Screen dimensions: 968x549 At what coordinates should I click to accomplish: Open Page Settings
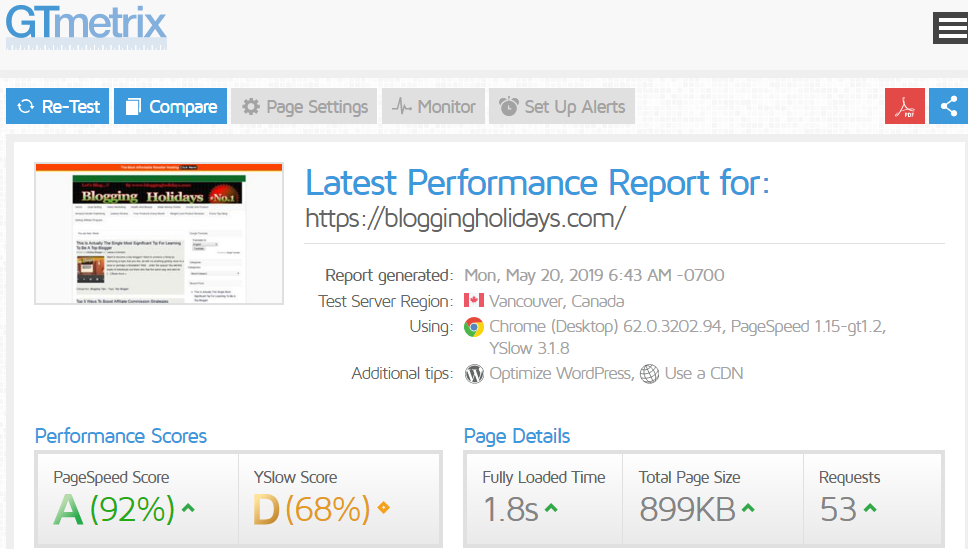click(304, 107)
